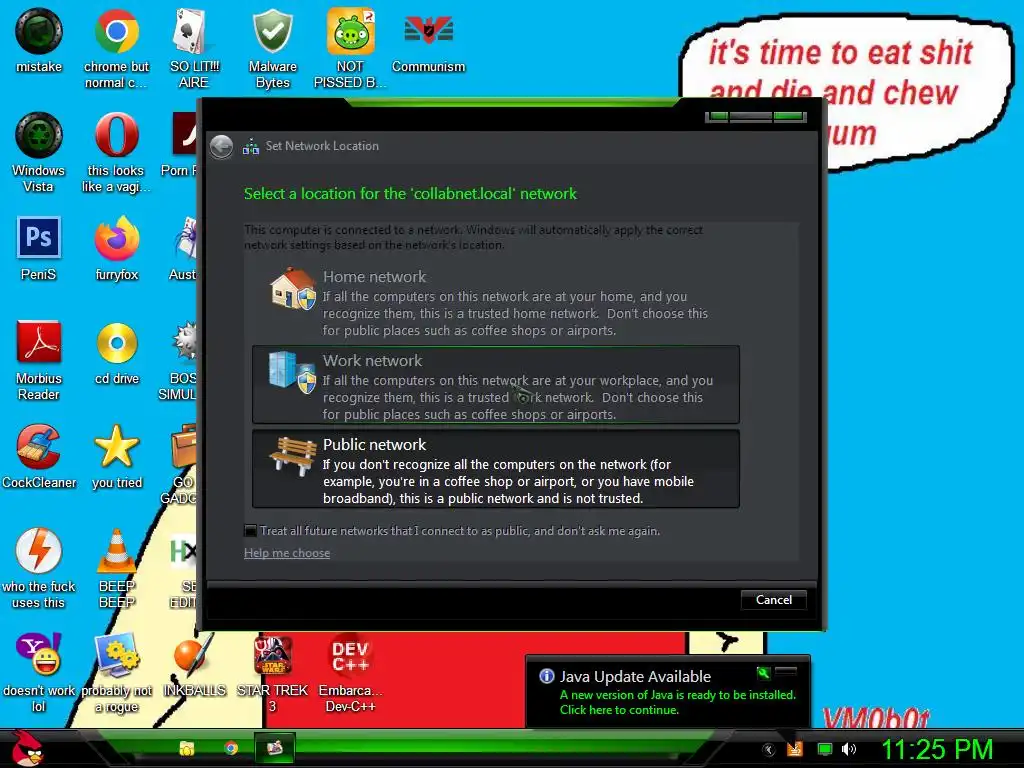Click the Angry Birds start button

pyautogui.click(x=26, y=748)
